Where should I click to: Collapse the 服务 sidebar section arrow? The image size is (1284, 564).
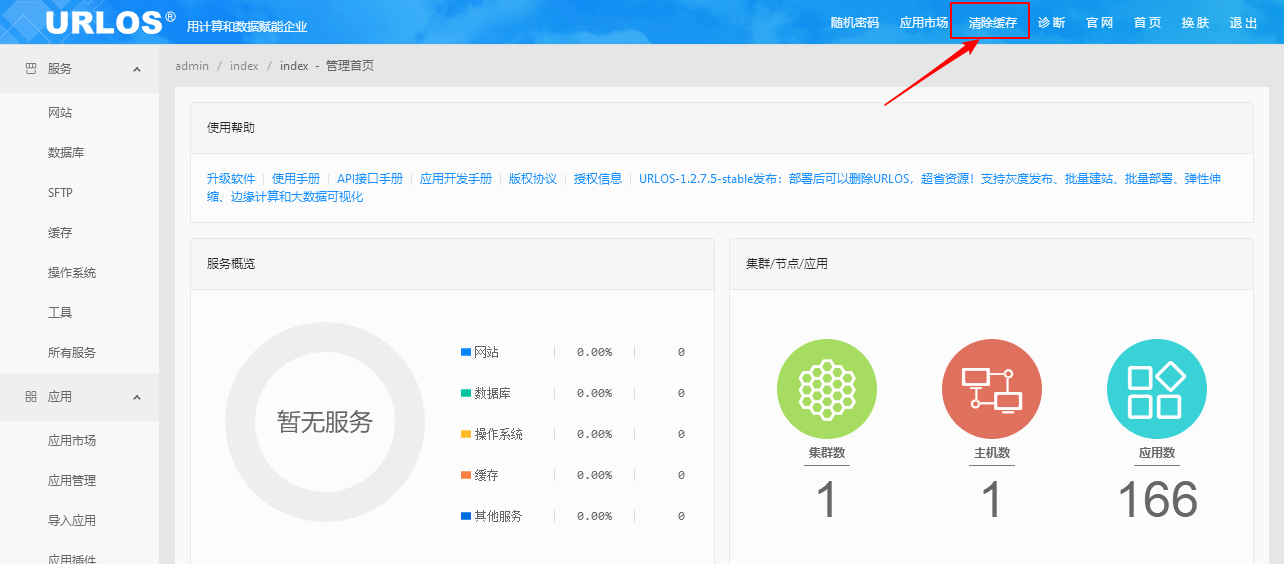pos(137,69)
